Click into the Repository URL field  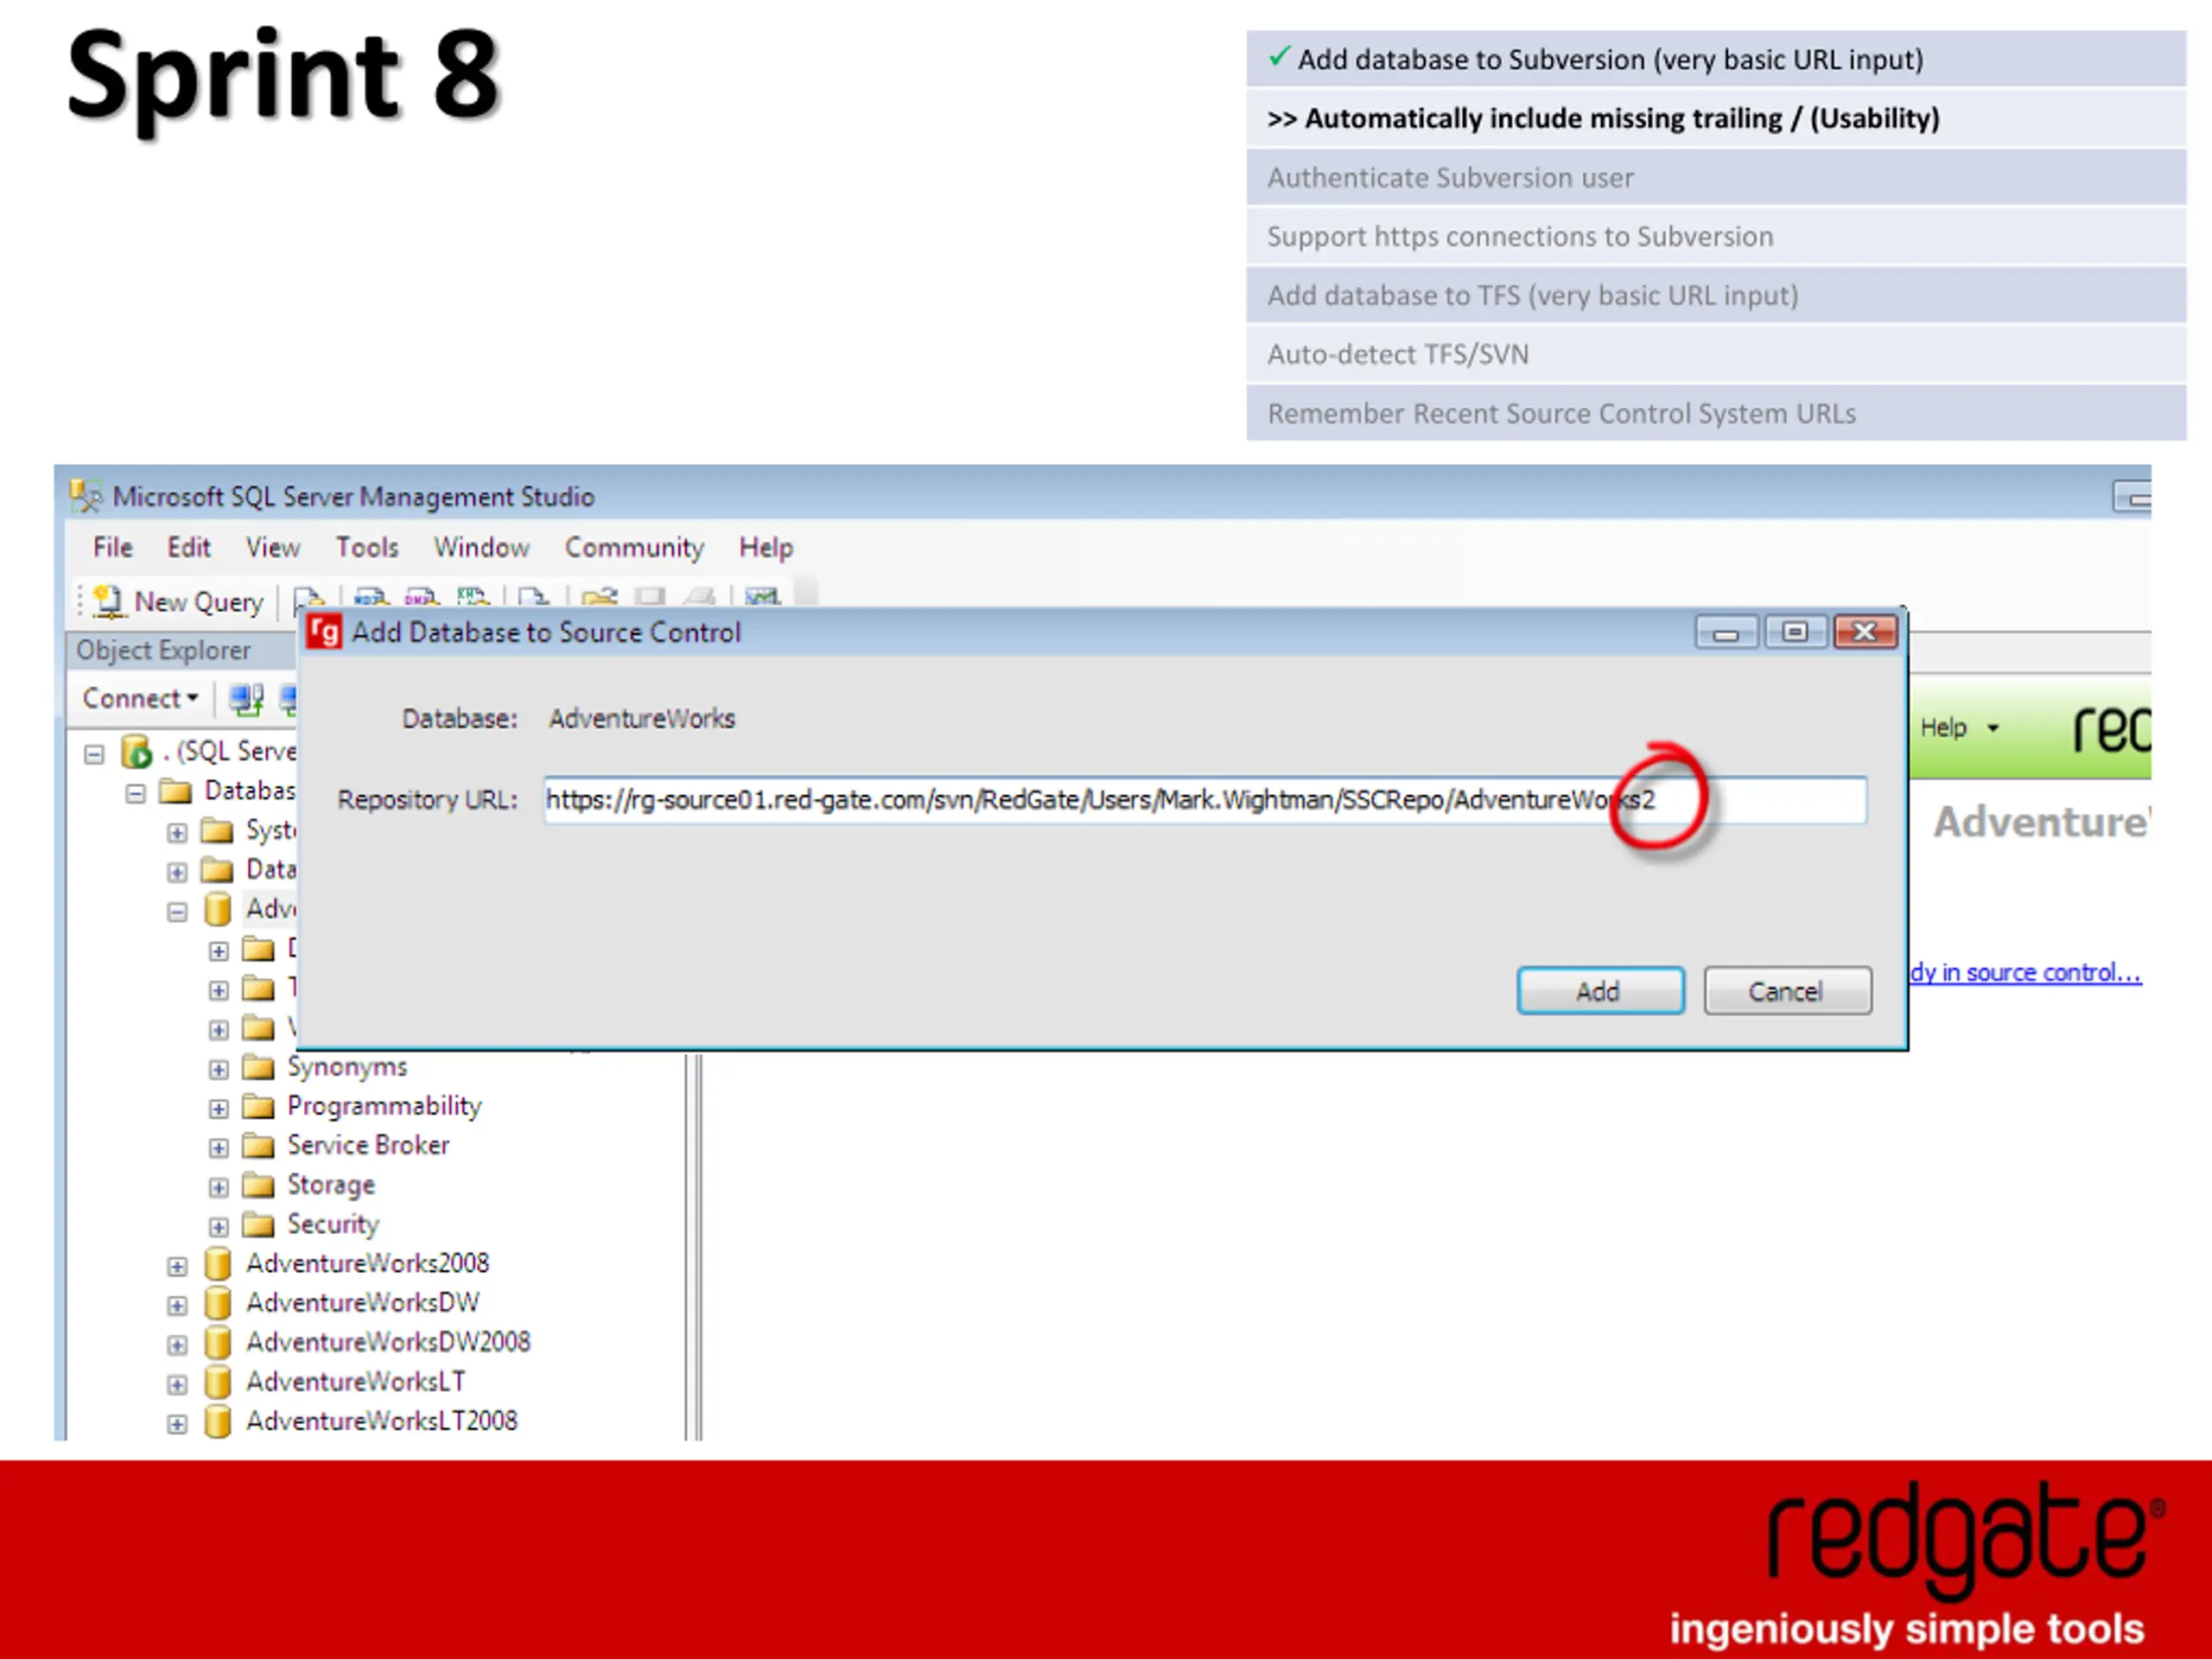point(1204,800)
